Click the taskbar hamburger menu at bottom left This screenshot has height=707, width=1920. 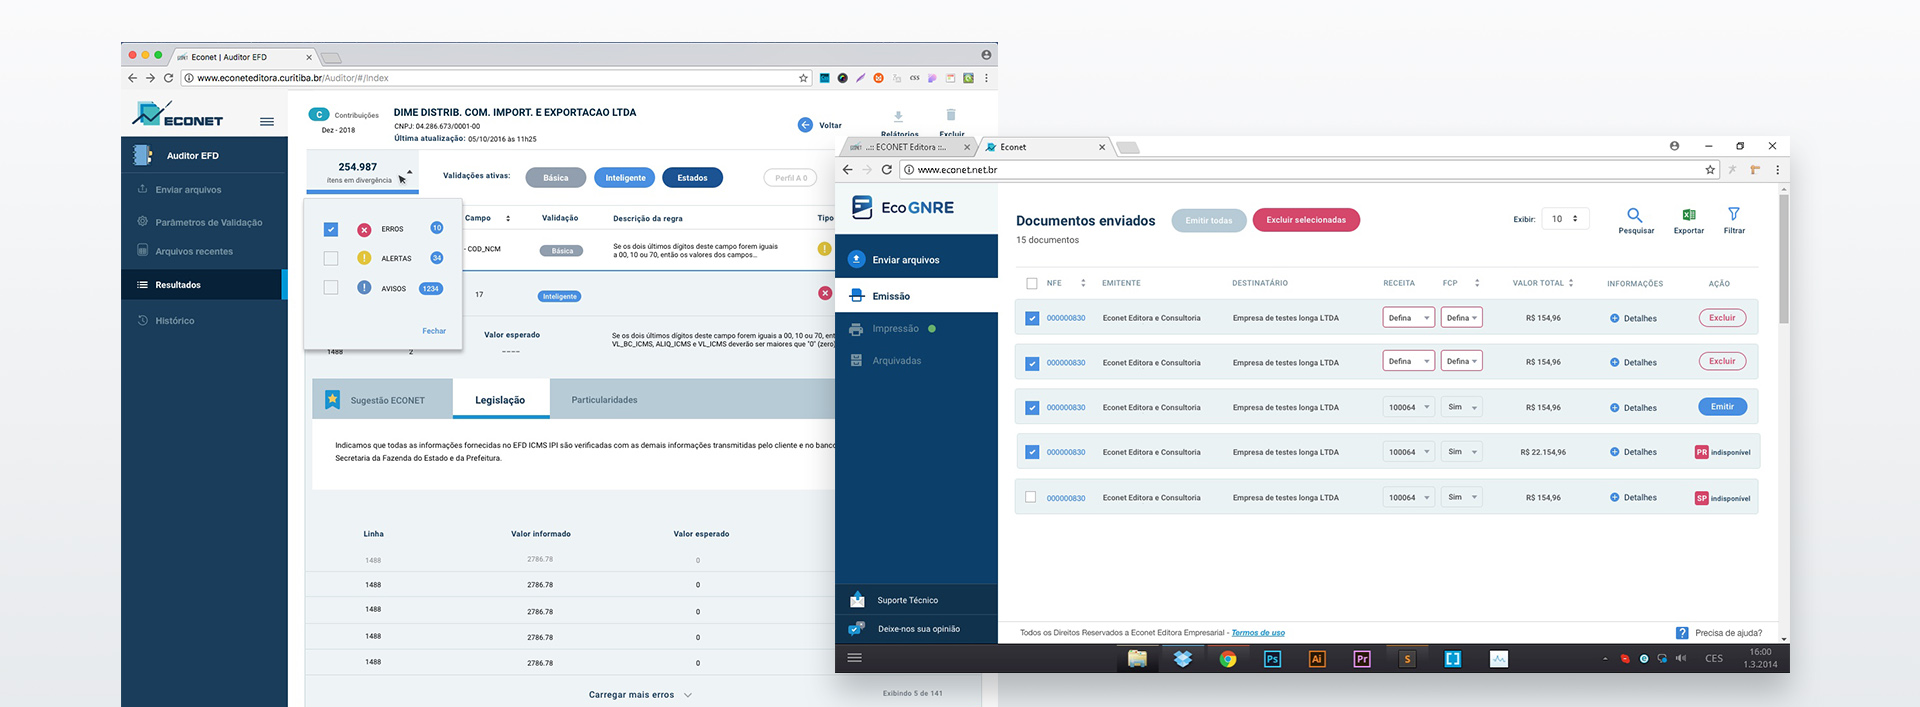point(854,658)
